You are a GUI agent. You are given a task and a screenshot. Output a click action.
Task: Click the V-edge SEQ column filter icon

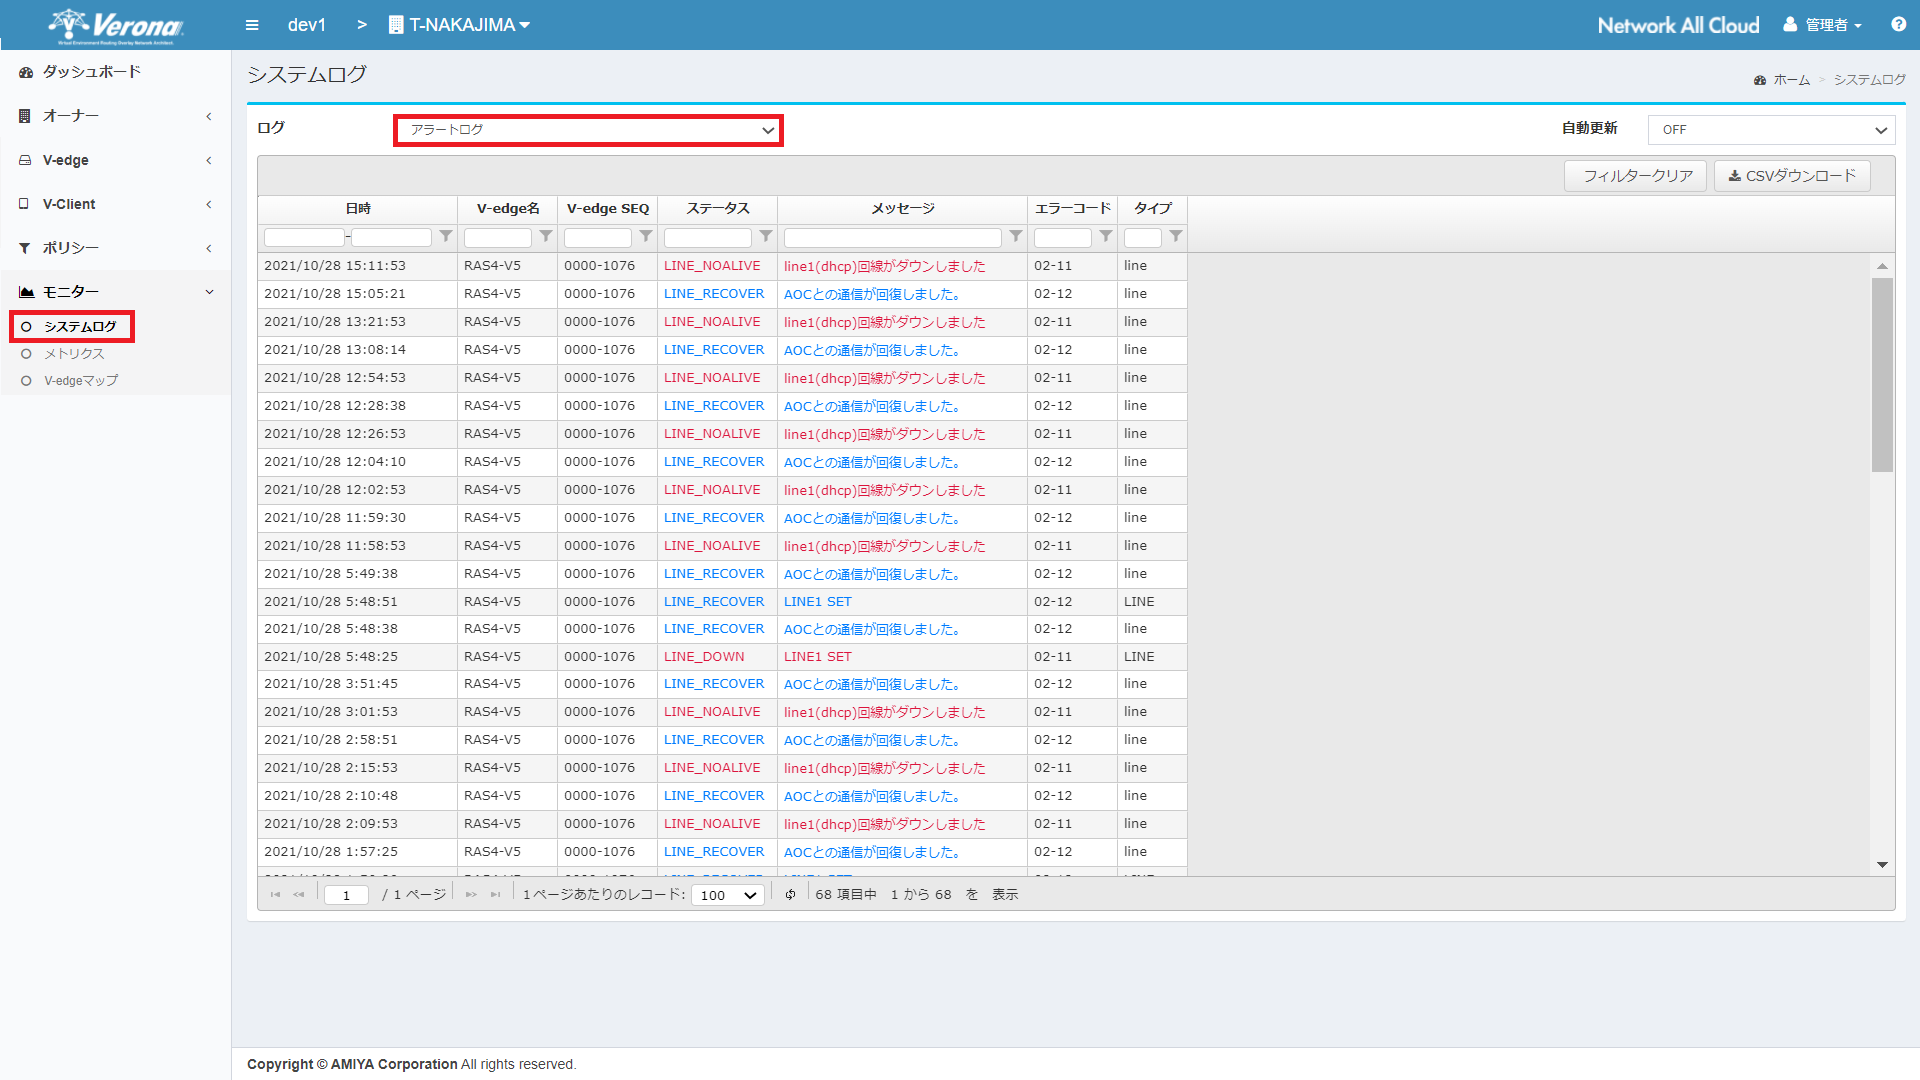point(646,237)
